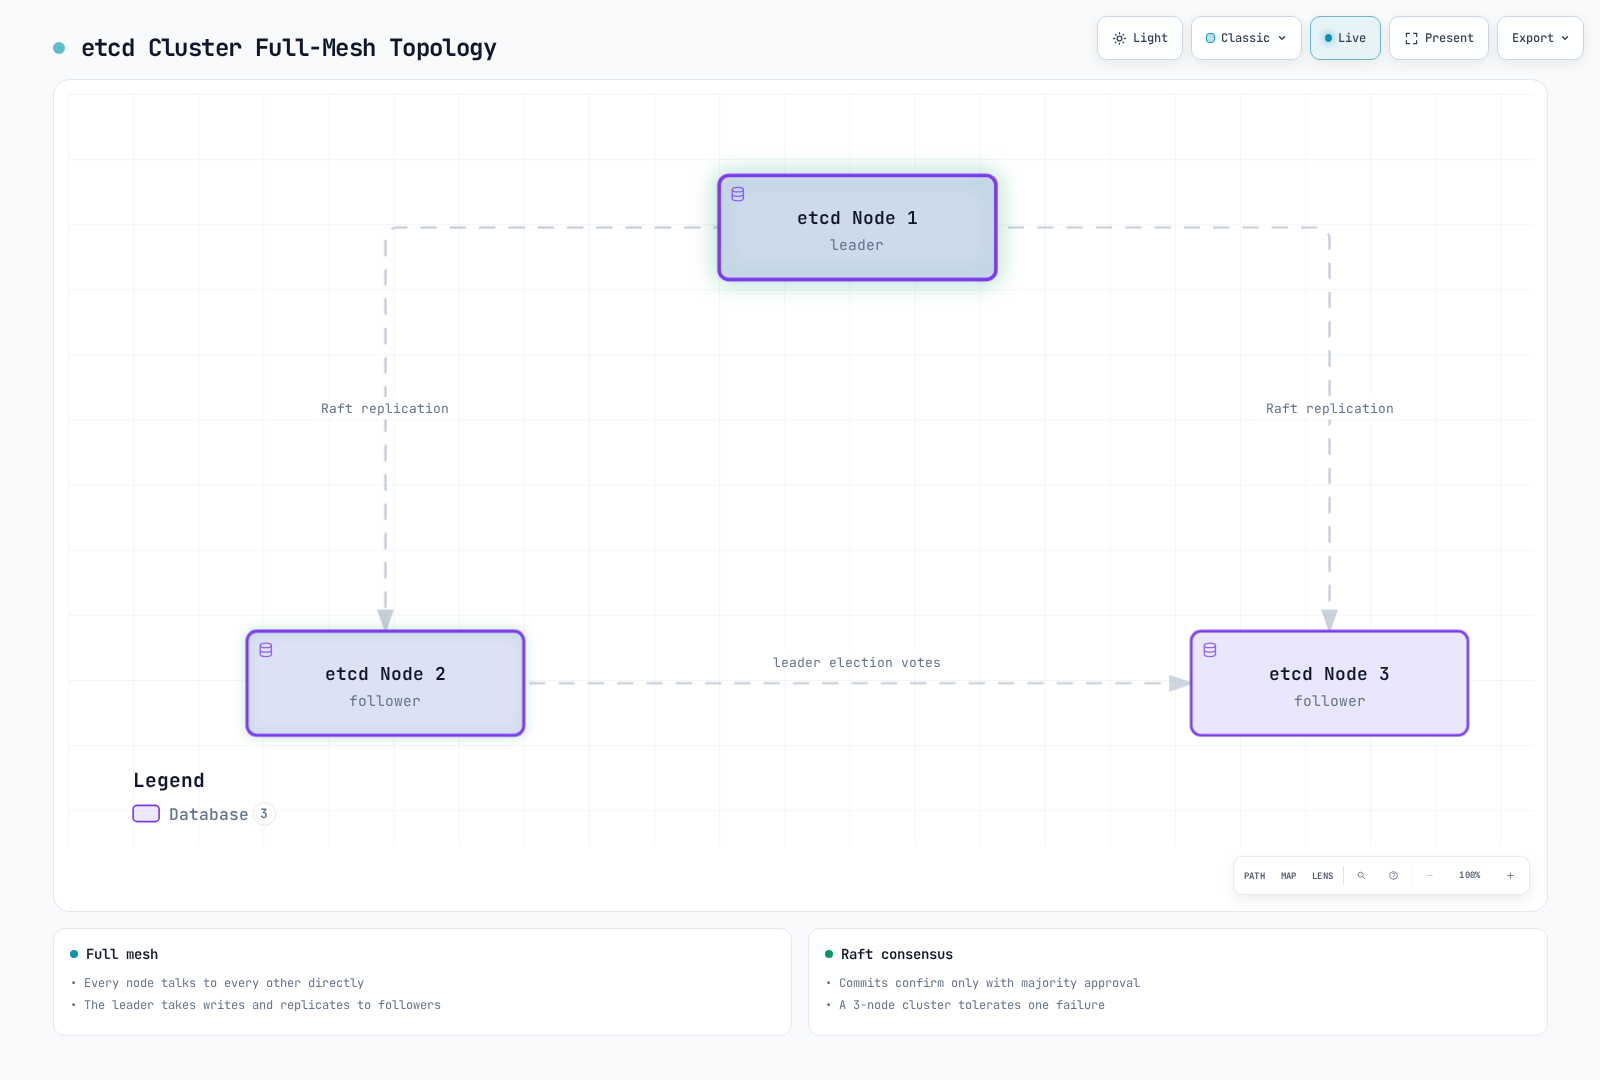Toggle PATH mode in the canvas toolbar
The image size is (1600, 1080).
pyautogui.click(x=1254, y=876)
